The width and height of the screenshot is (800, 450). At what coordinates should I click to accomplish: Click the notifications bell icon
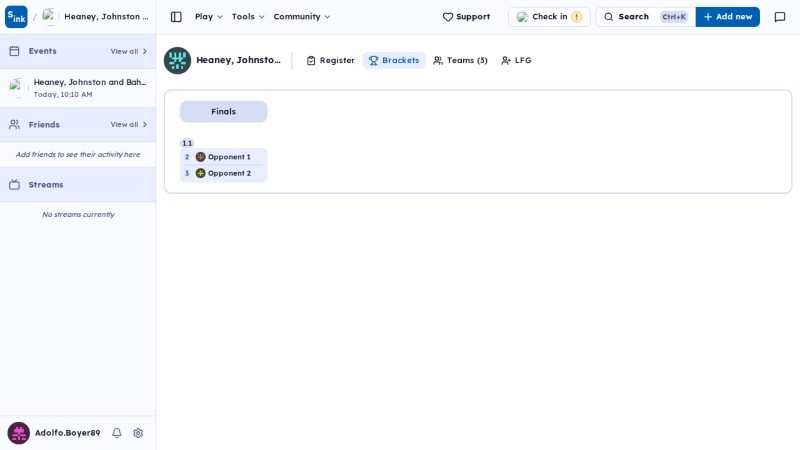[117, 433]
